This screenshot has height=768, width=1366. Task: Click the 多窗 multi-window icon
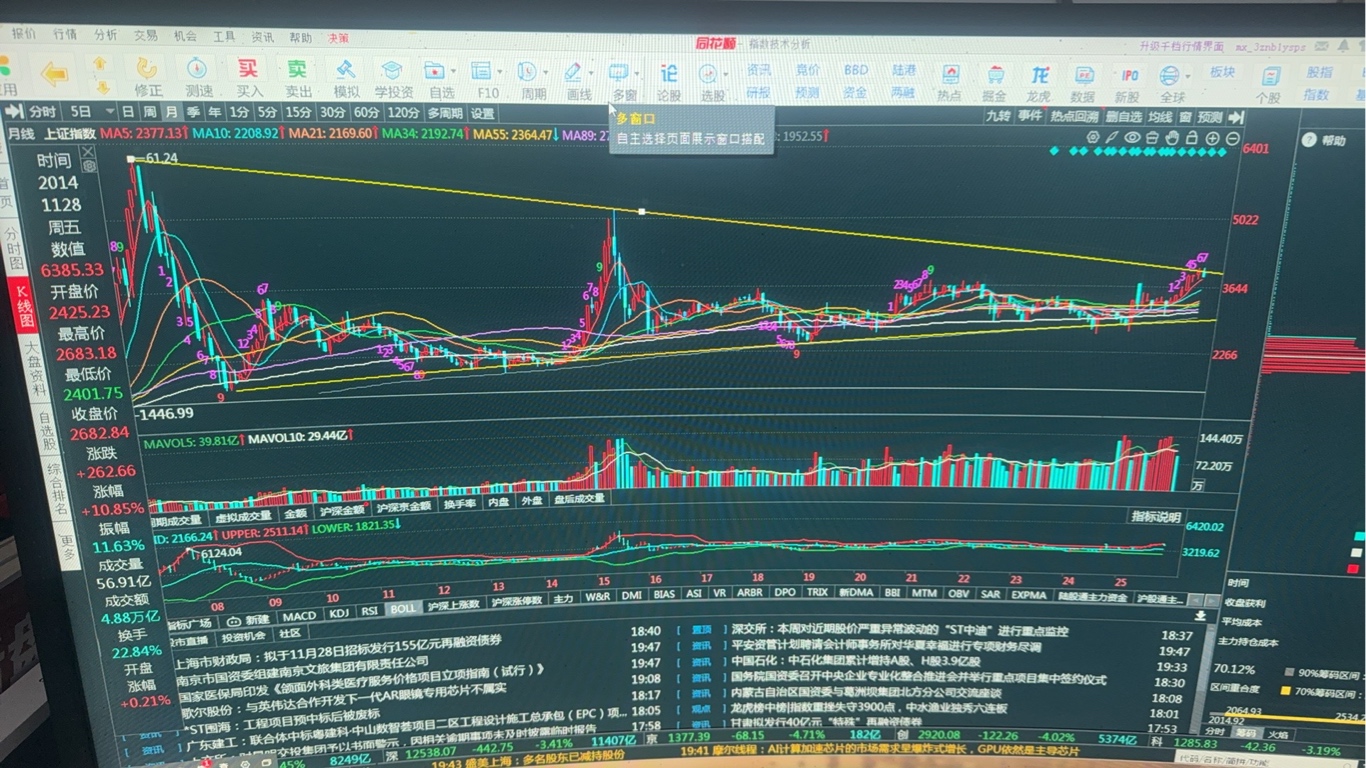click(x=619, y=73)
